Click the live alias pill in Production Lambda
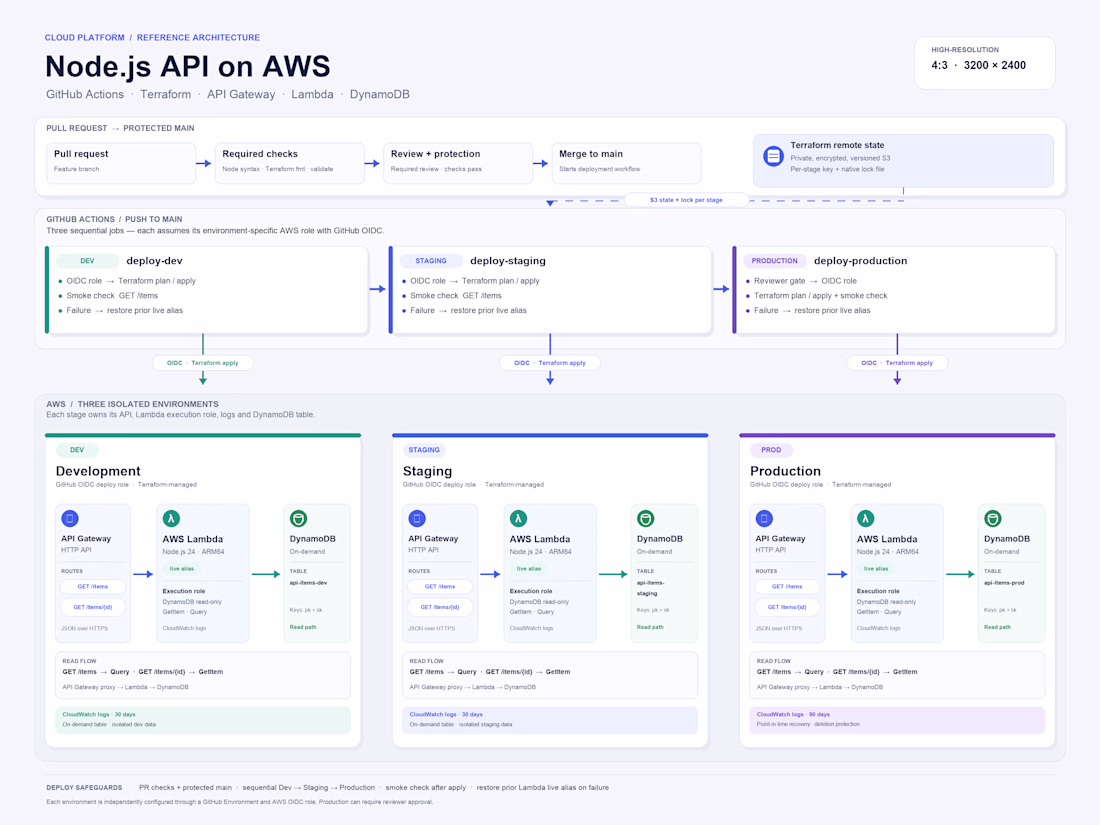Image resolution: width=1100 pixels, height=825 pixels. pyautogui.click(x=876, y=569)
